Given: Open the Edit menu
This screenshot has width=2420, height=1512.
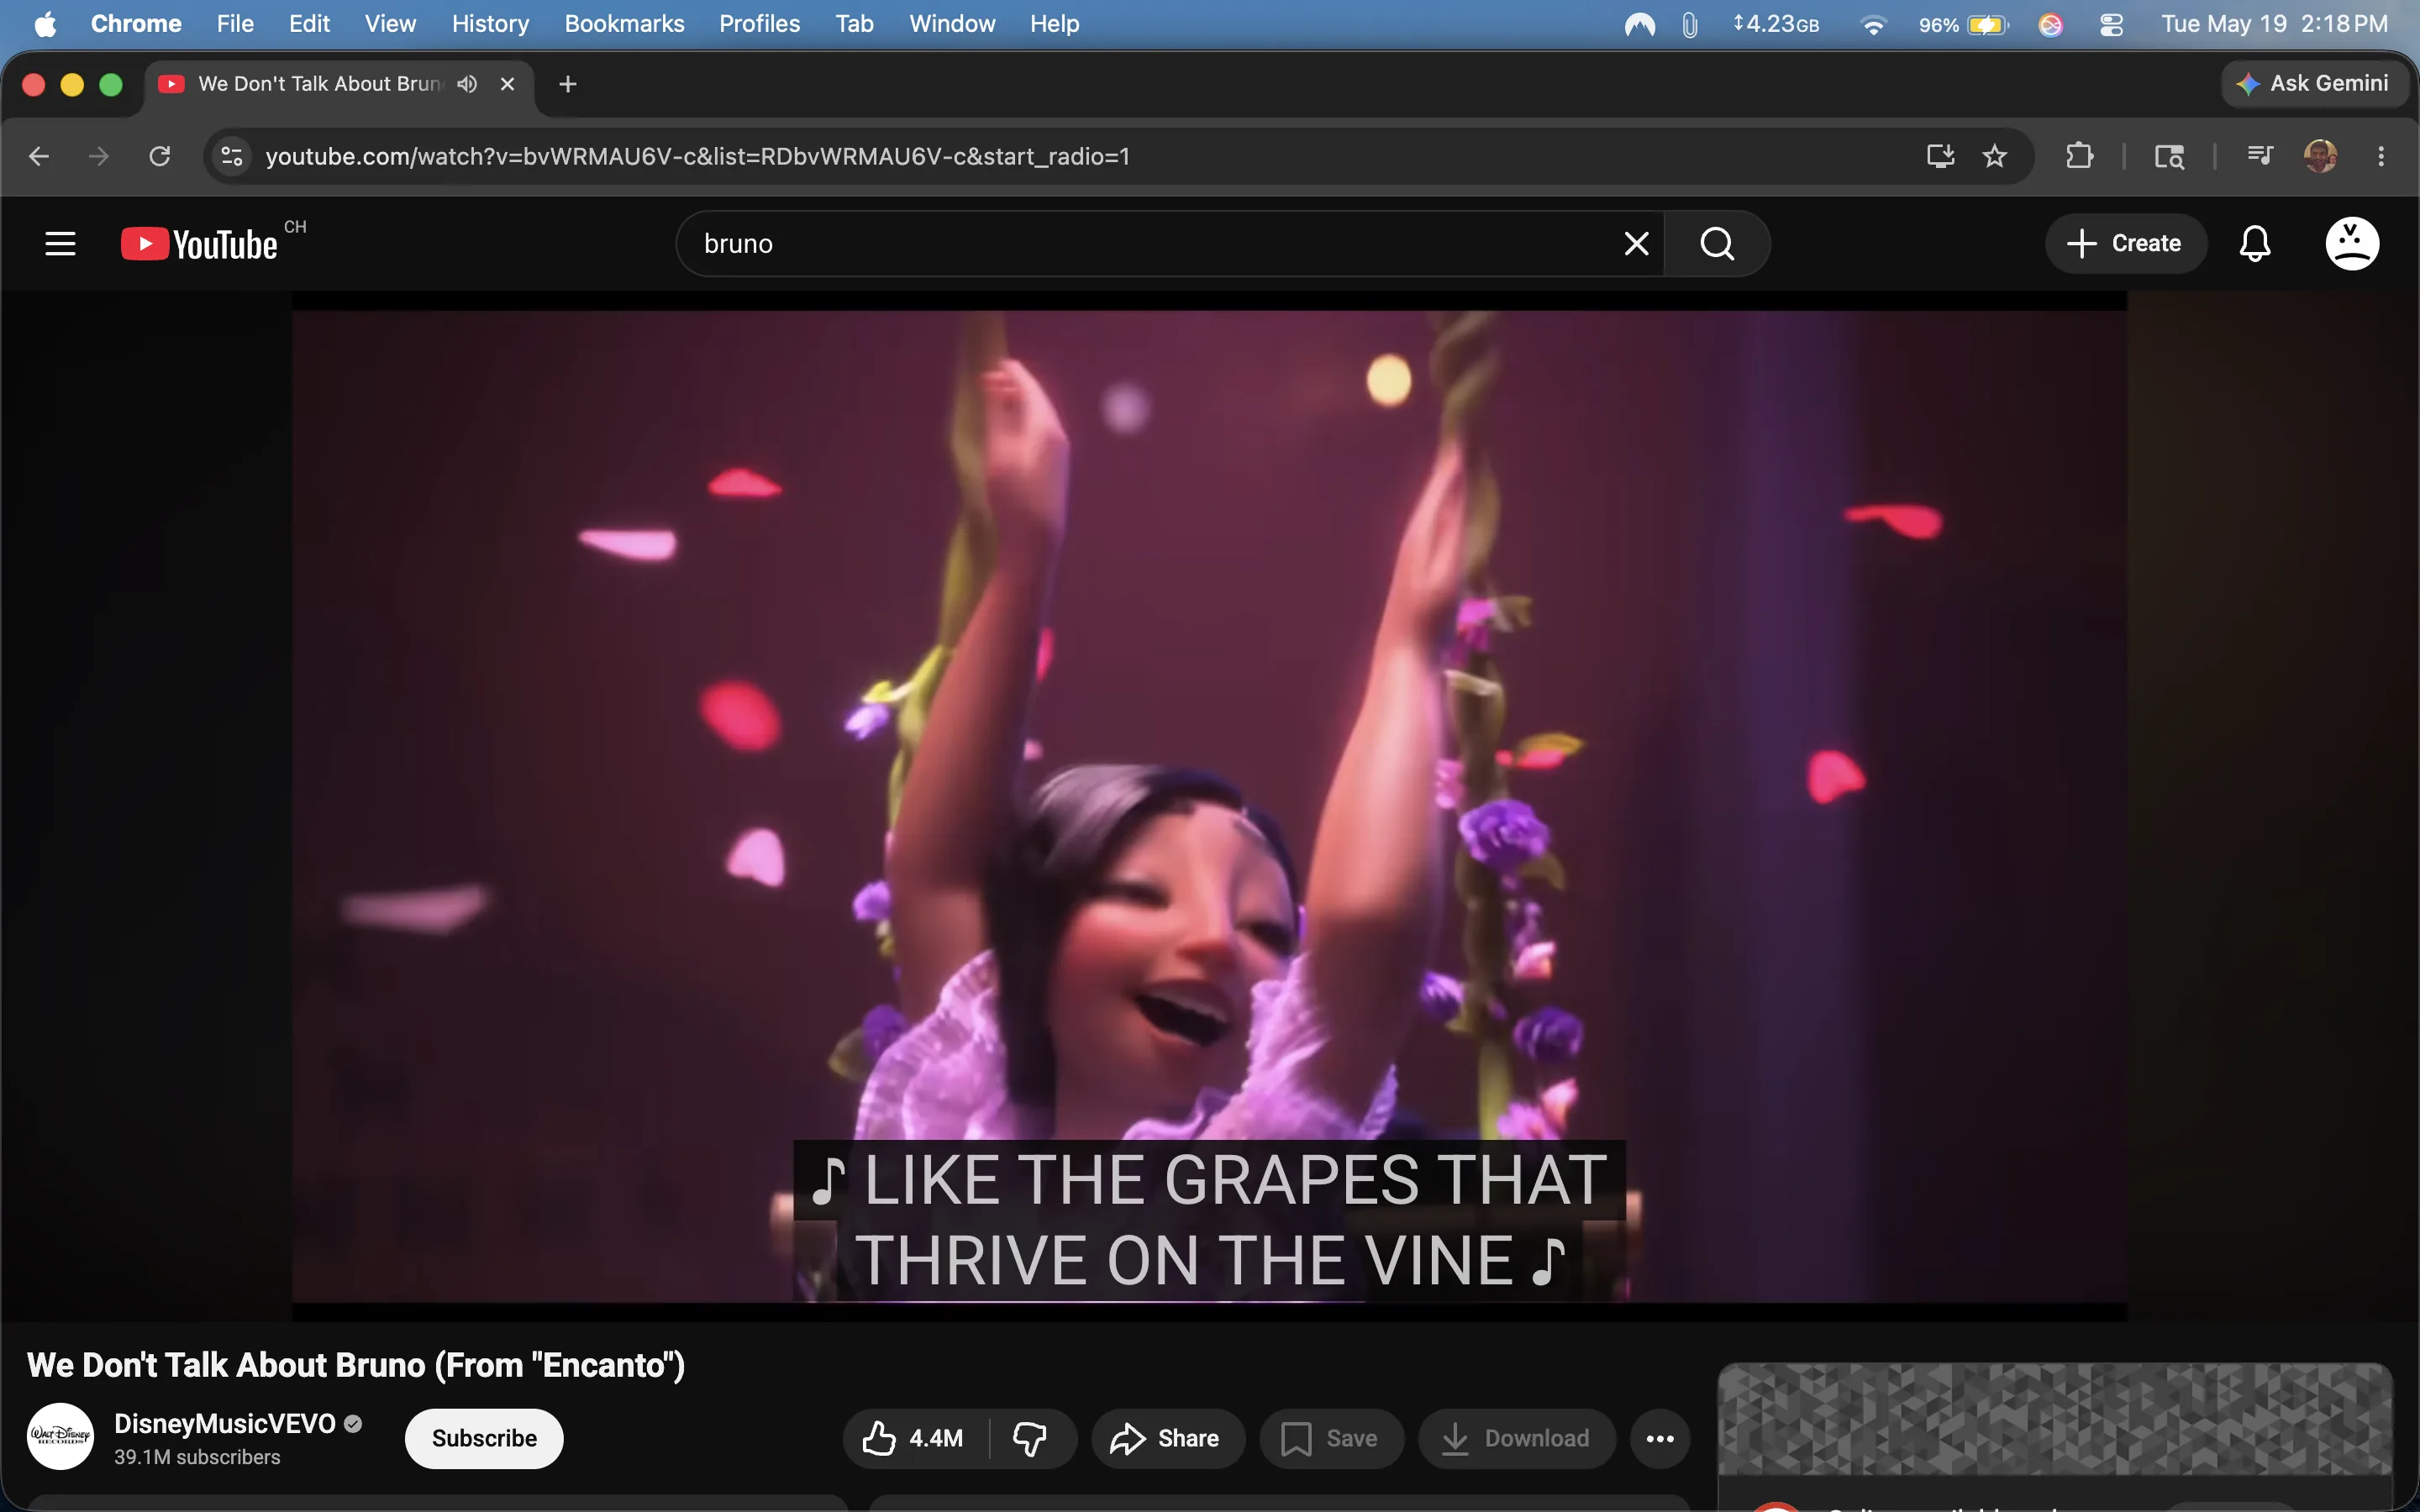Looking at the screenshot, I should pos(309,24).
